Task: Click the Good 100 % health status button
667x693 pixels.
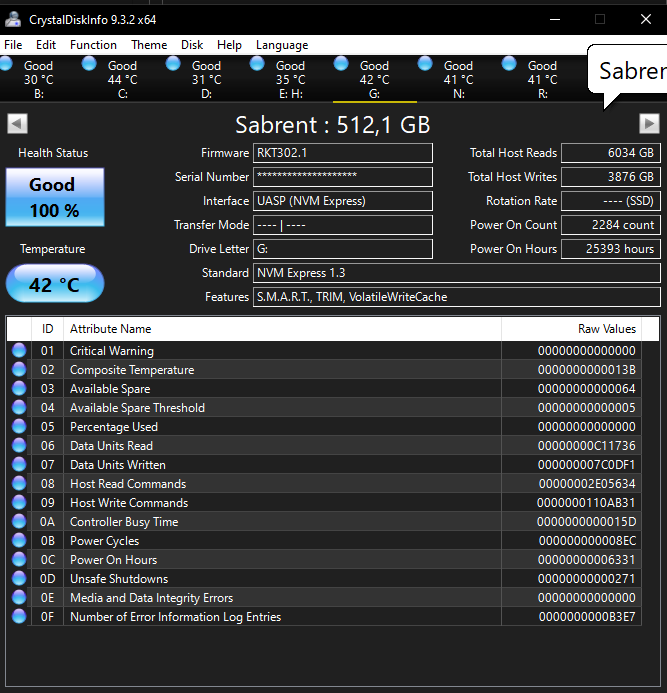Action: click(54, 196)
